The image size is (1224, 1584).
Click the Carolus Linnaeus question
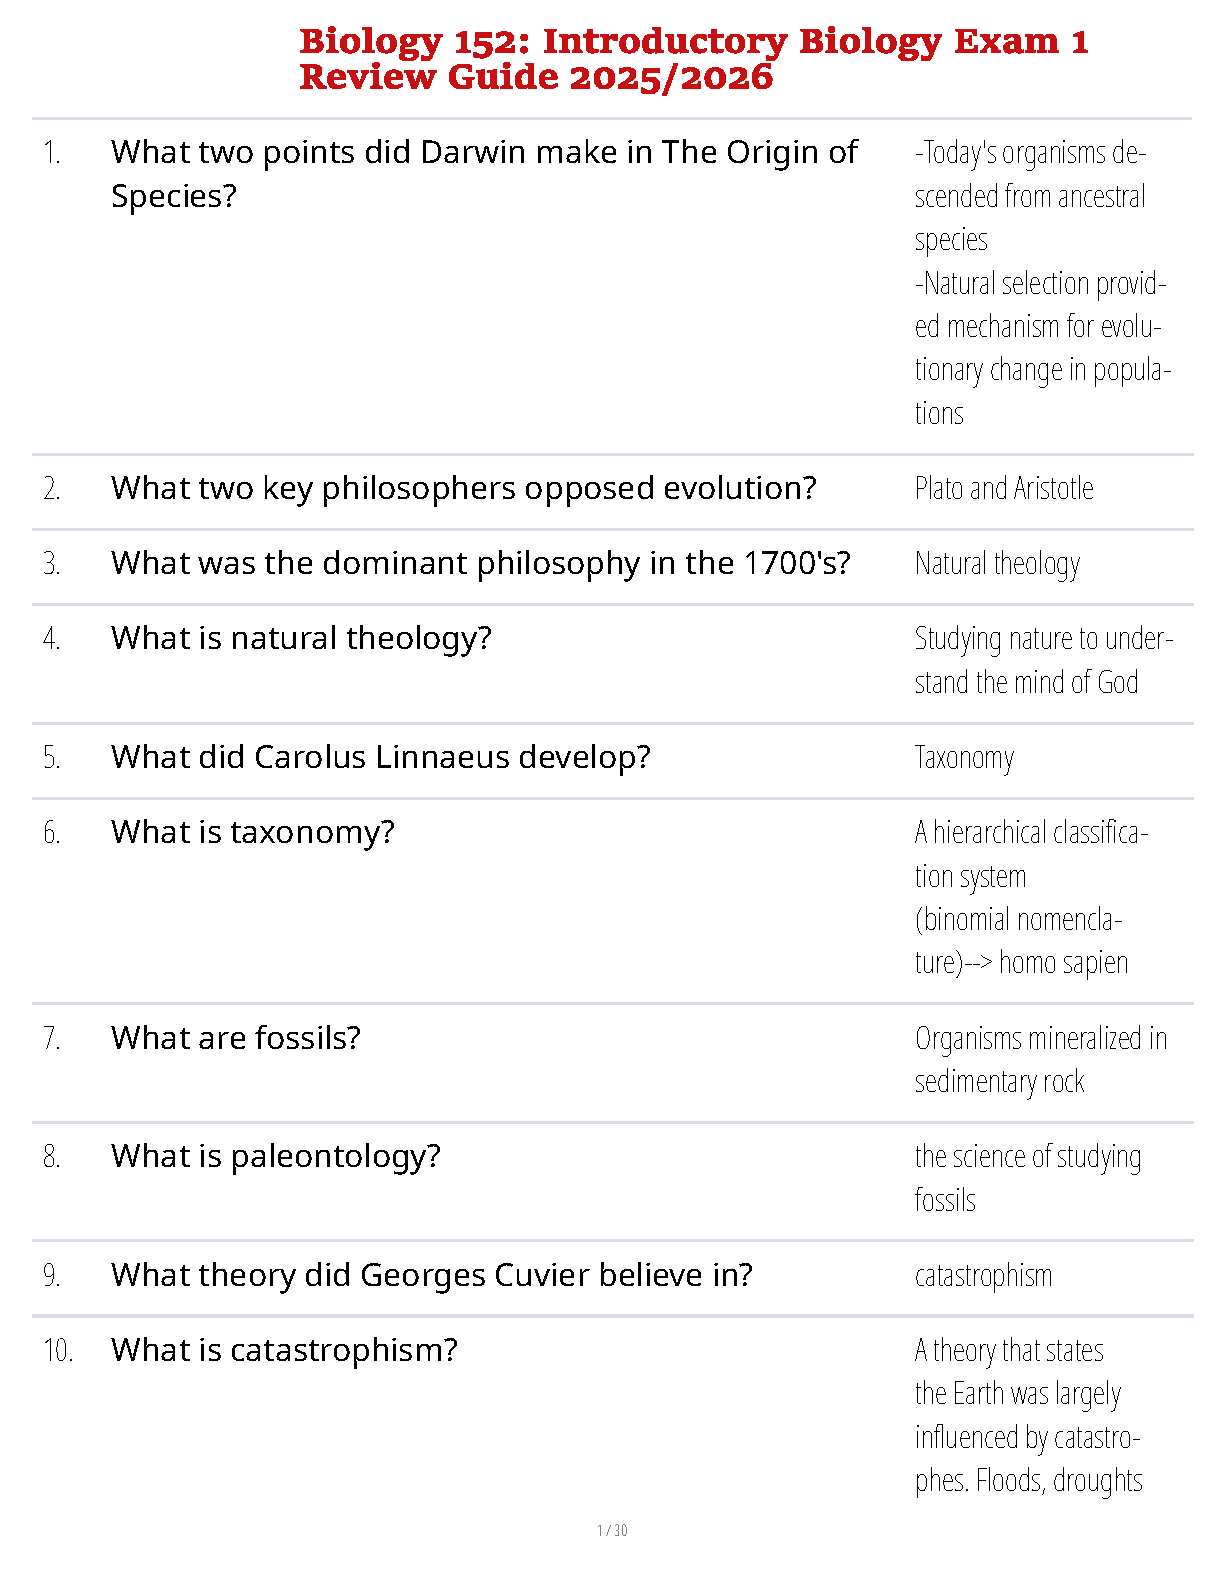381,757
